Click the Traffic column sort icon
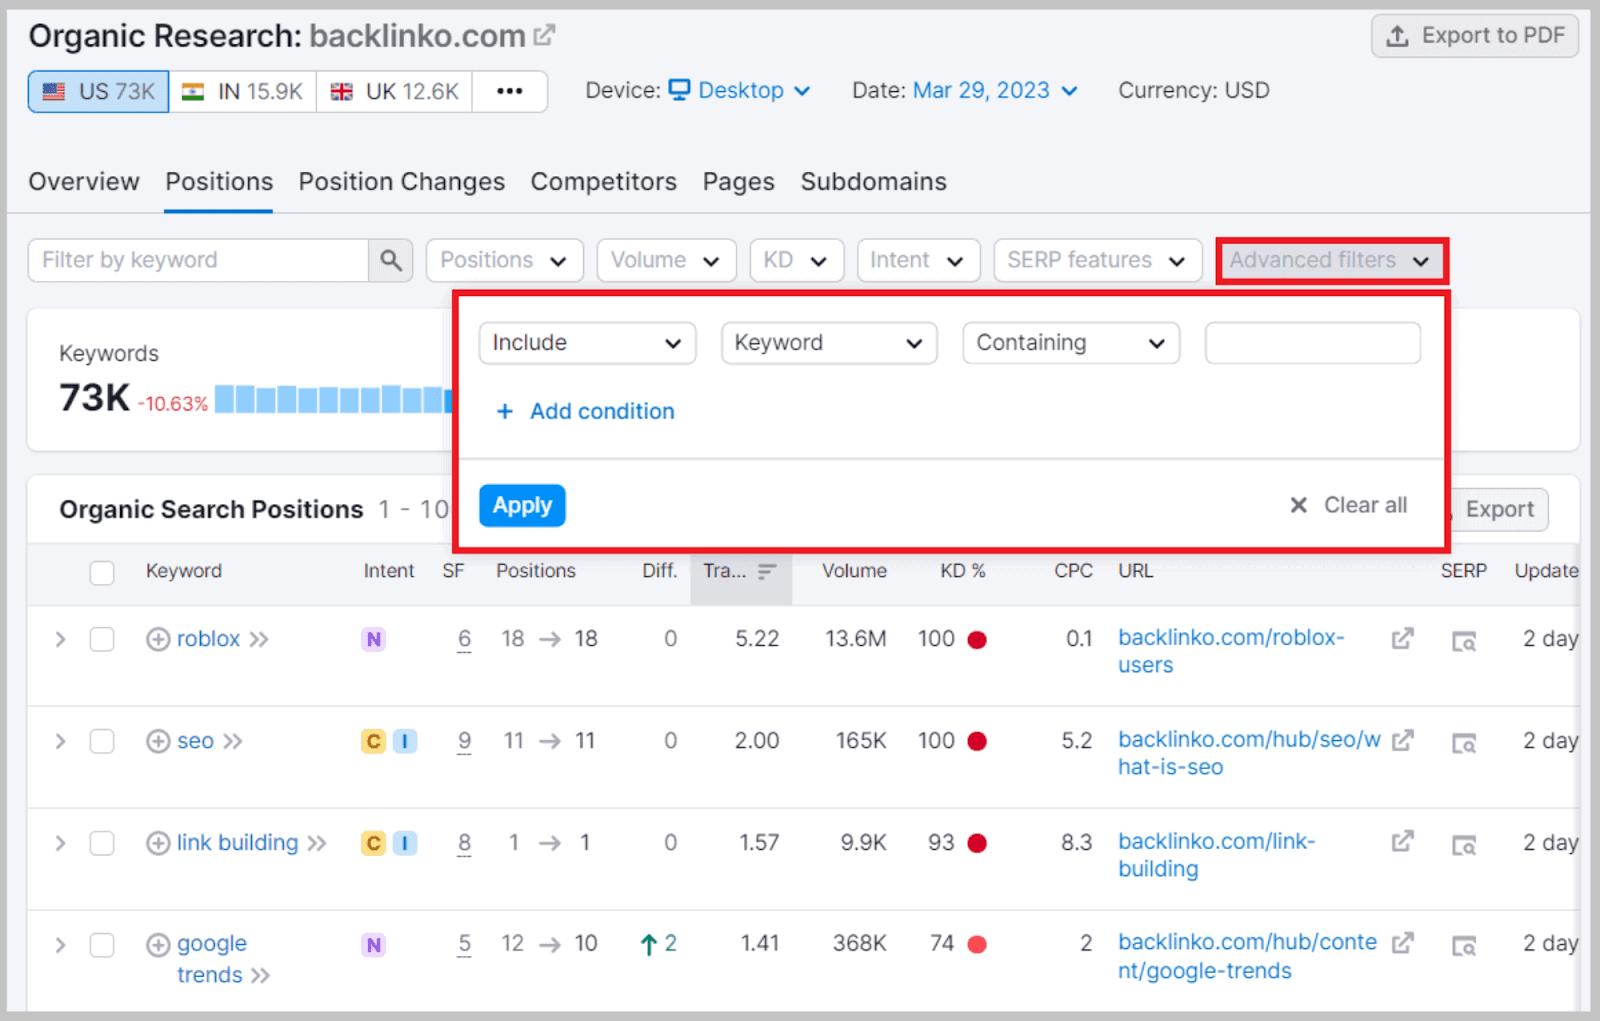 coord(767,571)
